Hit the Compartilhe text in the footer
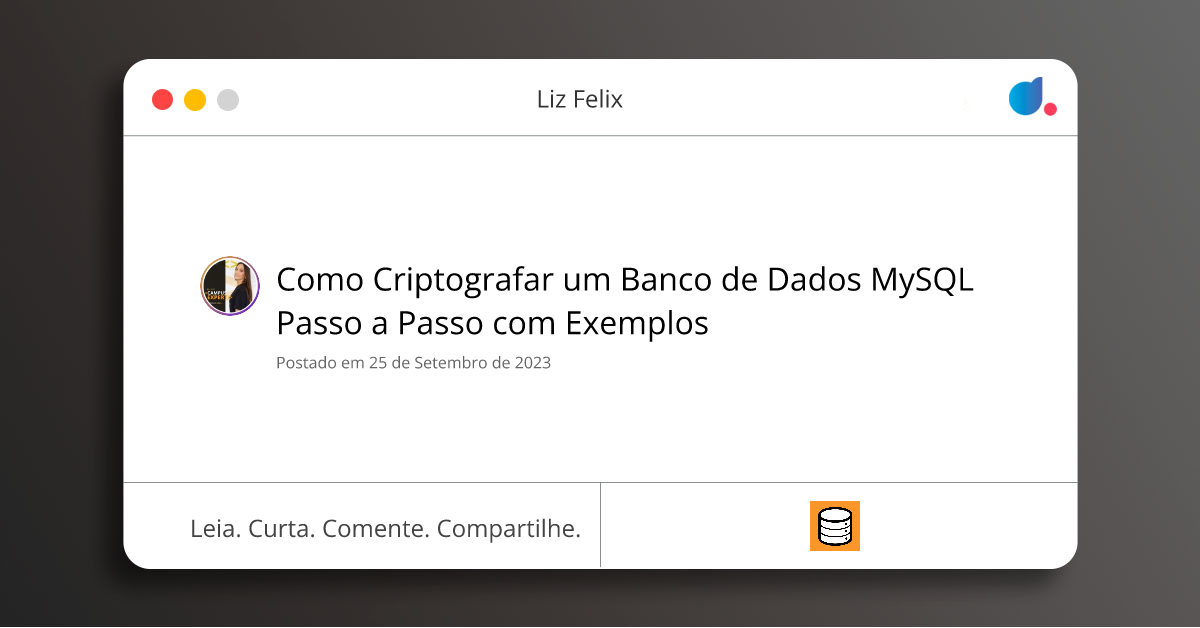The image size is (1200, 628). (x=509, y=528)
